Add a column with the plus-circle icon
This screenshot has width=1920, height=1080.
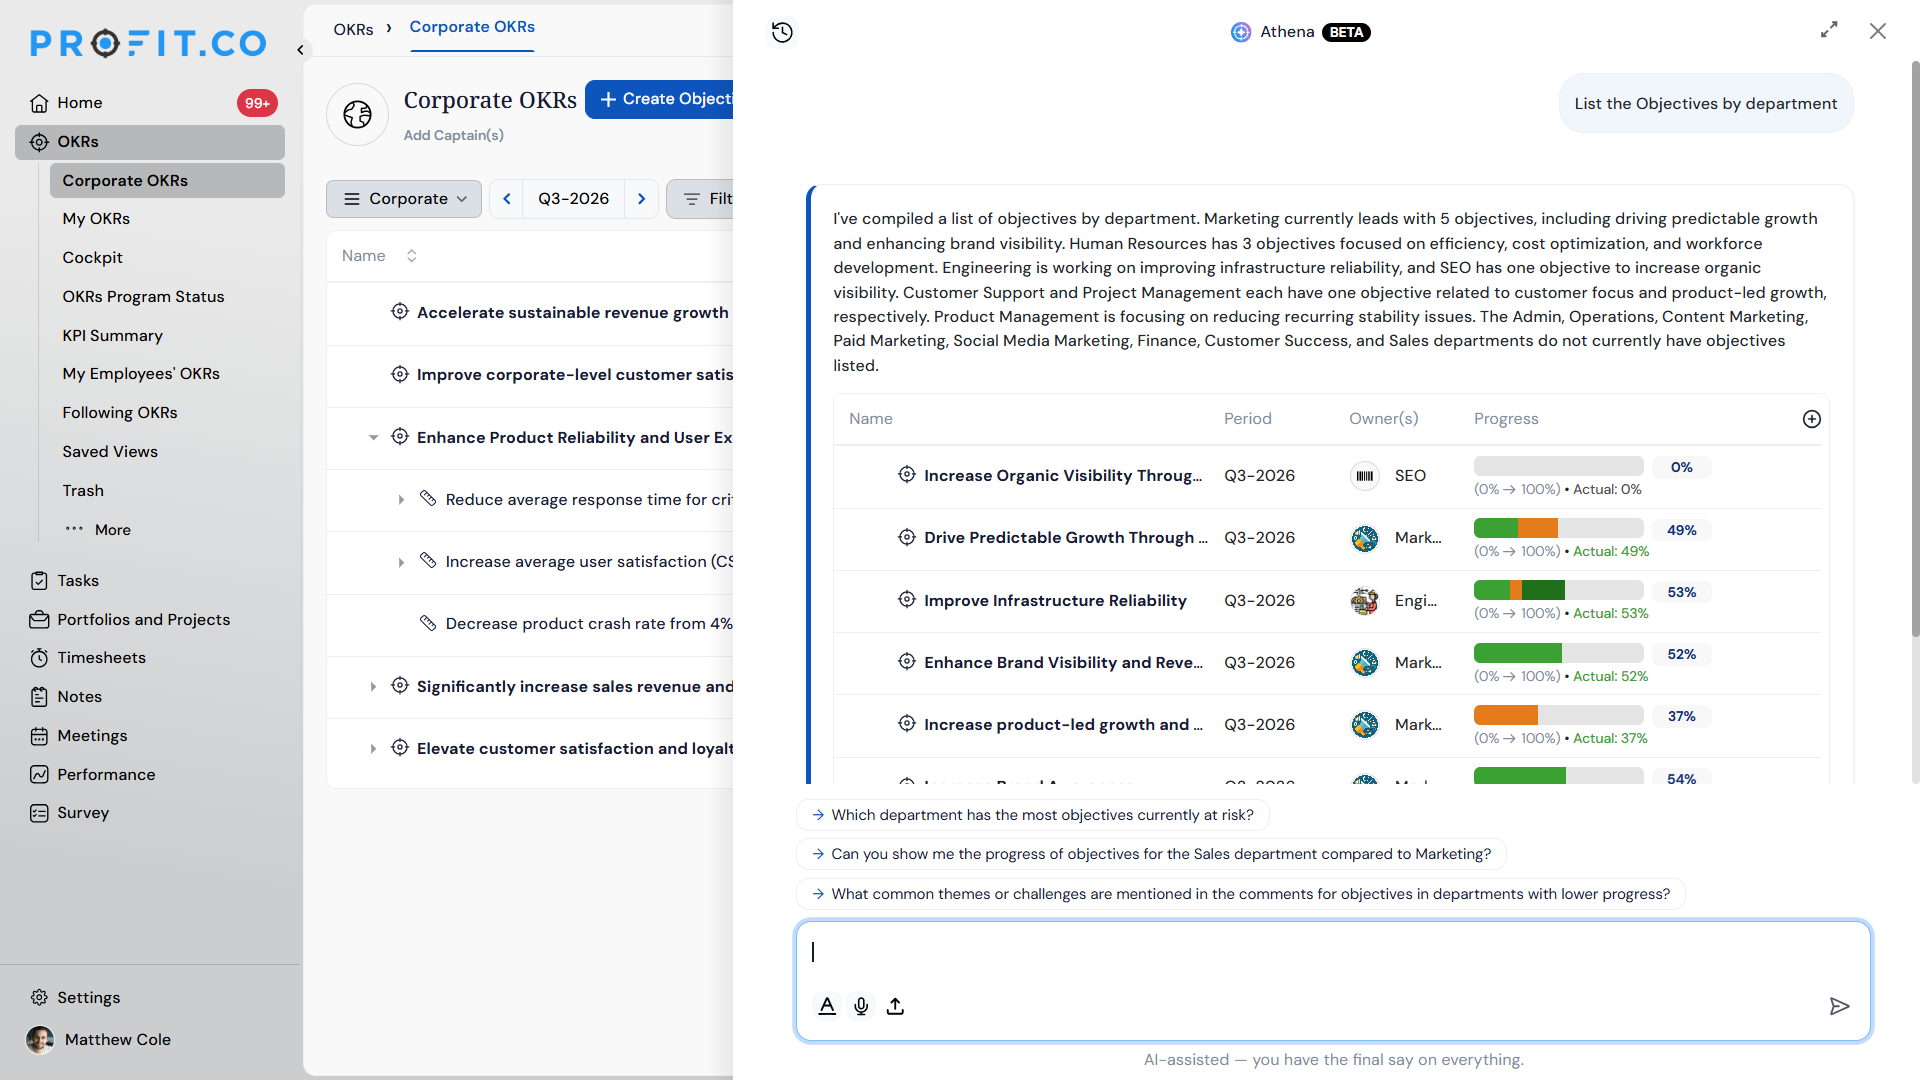pos(1811,419)
